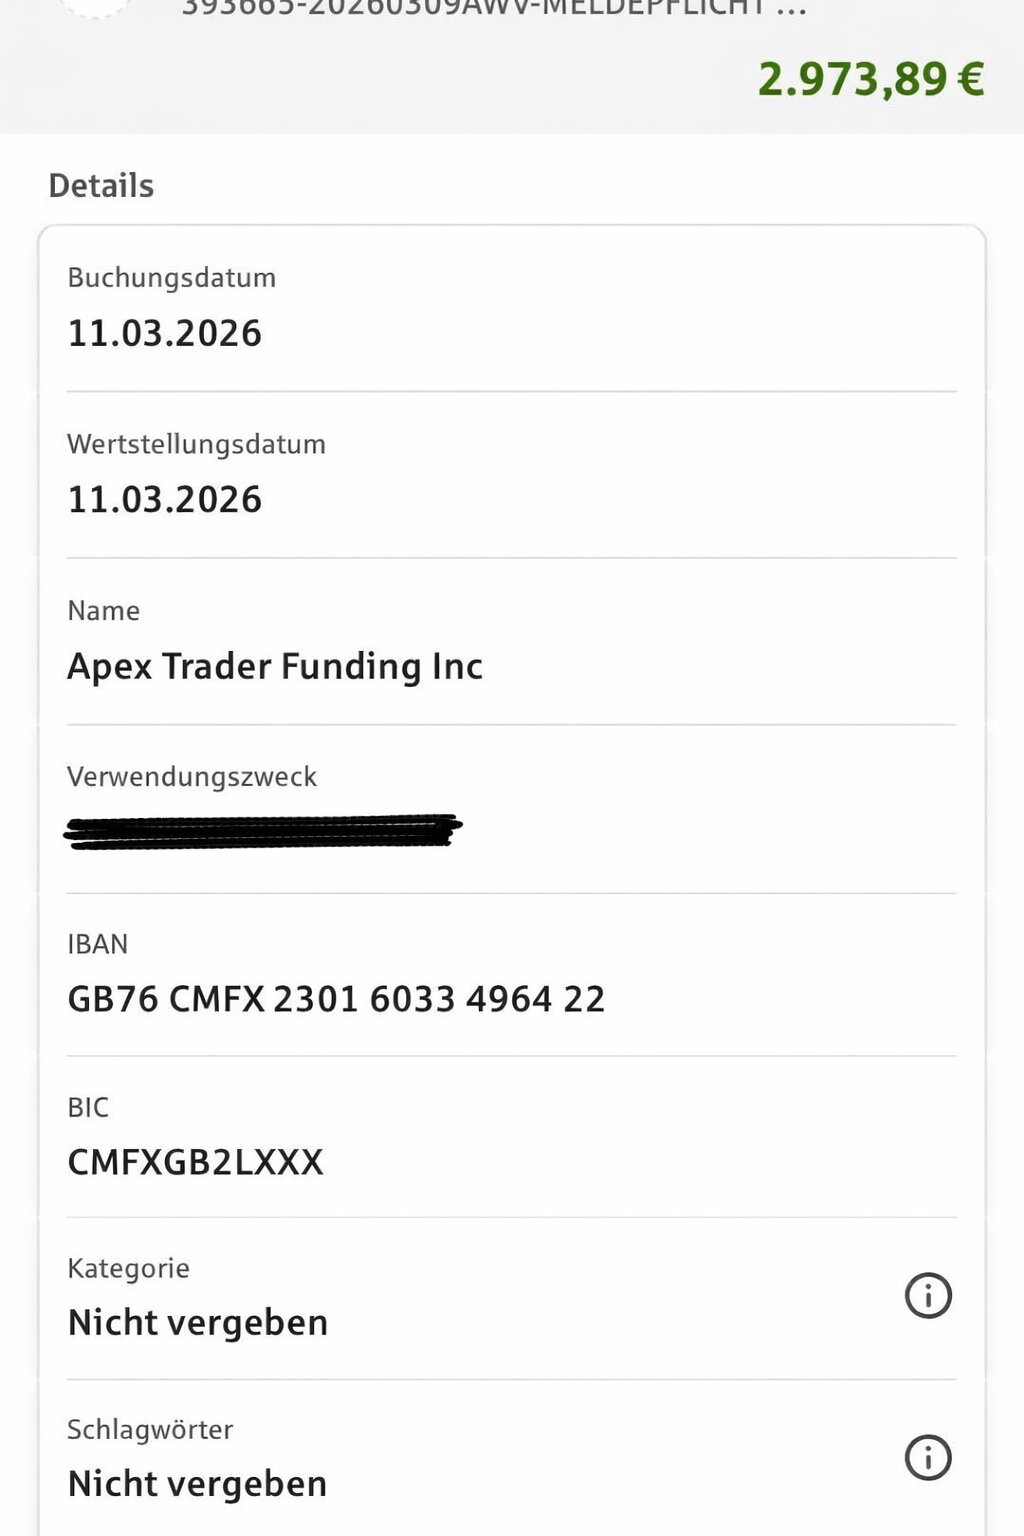Select the IBAN number starting with GB76
This screenshot has height=1536, width=1024.
(336, 999)
